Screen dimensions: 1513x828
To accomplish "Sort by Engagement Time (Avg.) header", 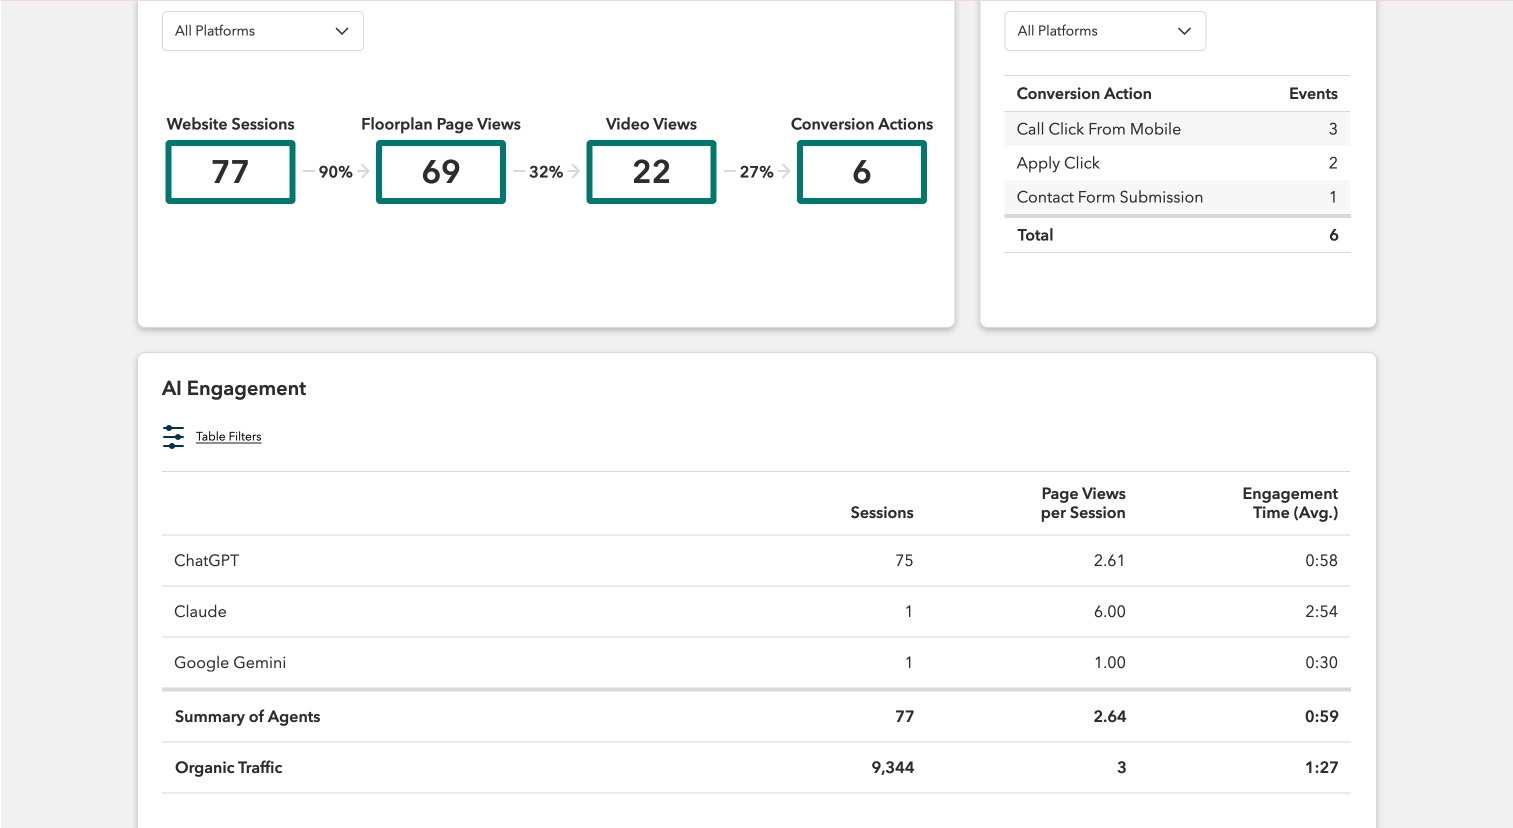I will coord(1290,503).
